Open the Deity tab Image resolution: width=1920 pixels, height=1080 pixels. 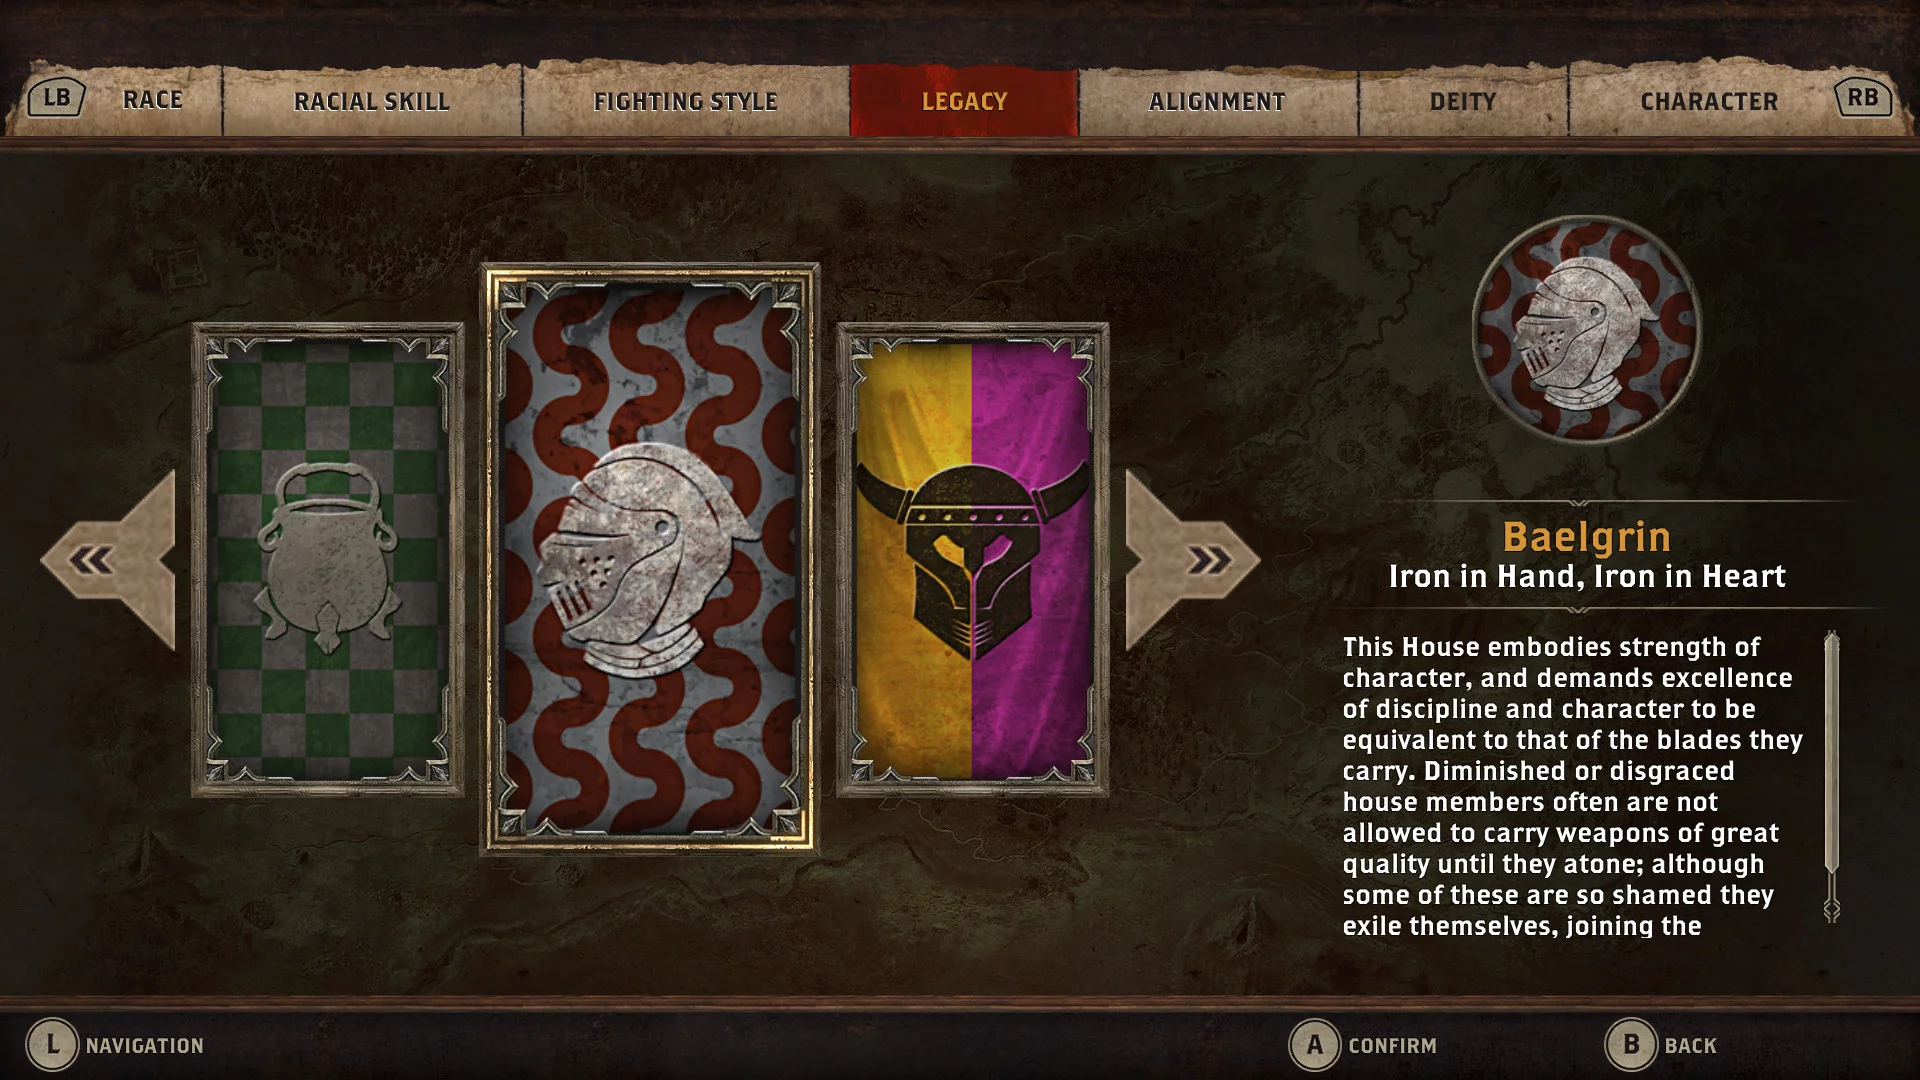pos(1463,101)
